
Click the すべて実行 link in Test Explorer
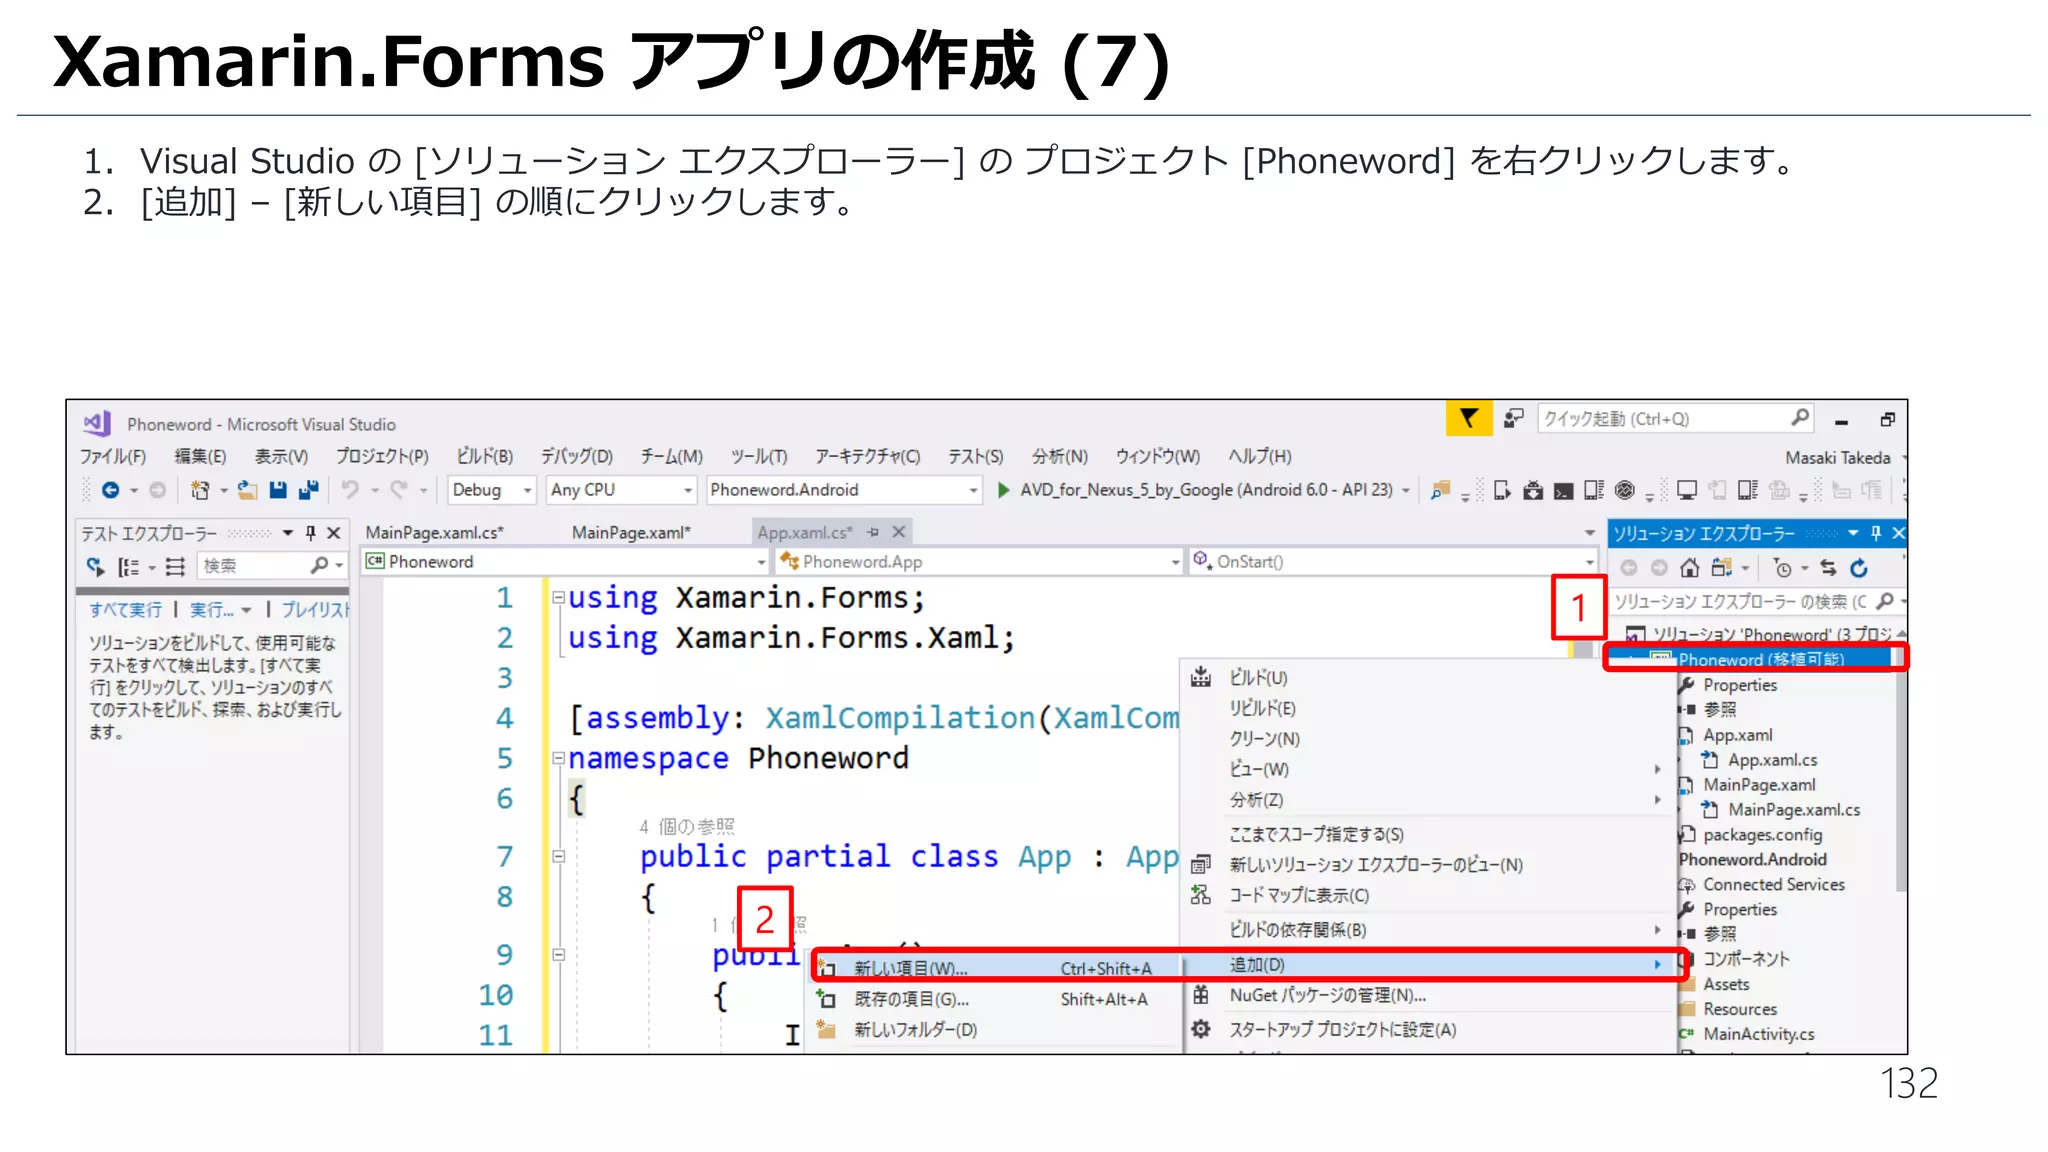point(125,610)
